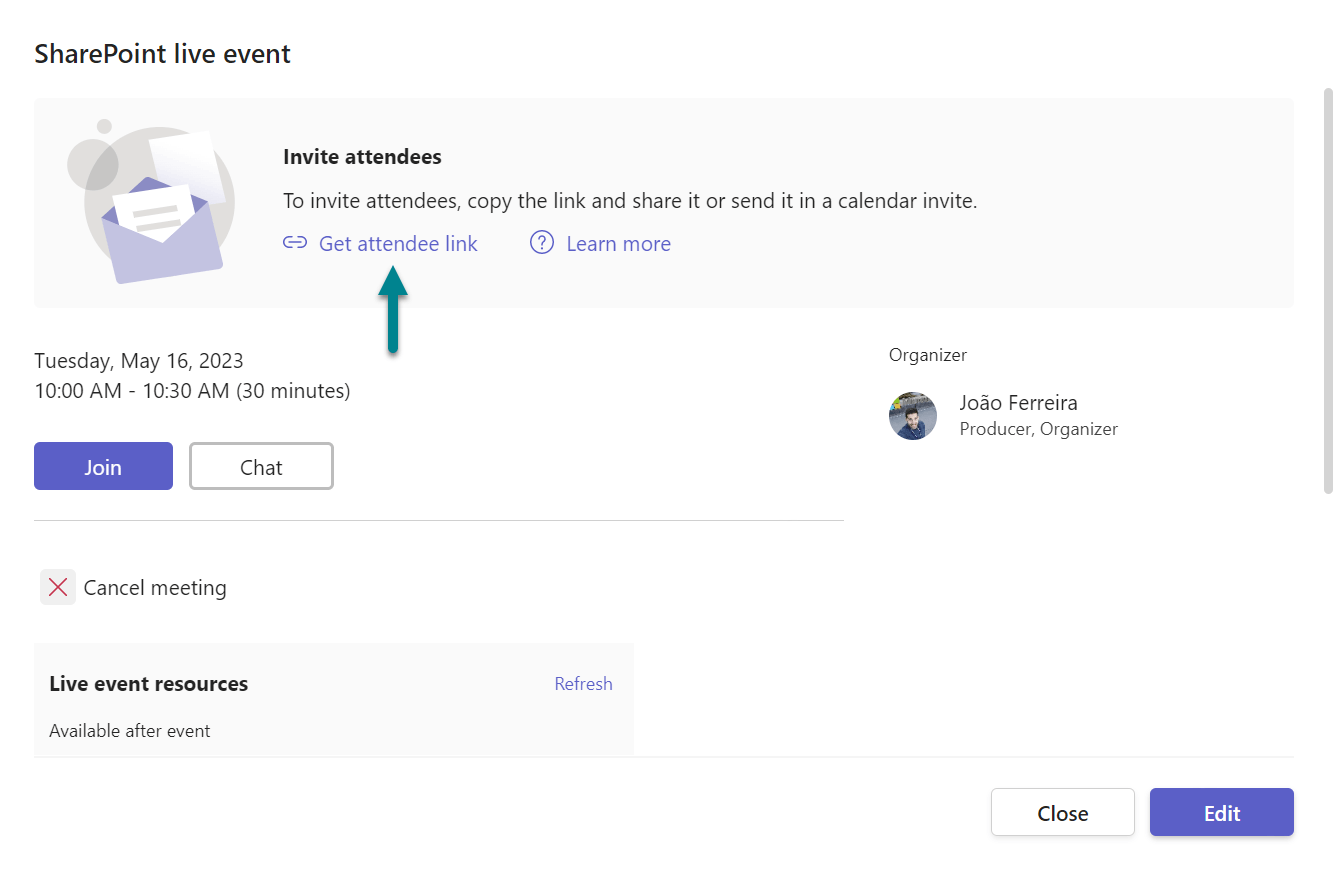Refresh the live event resources
1335x873 pixels.
coord(583,684)
